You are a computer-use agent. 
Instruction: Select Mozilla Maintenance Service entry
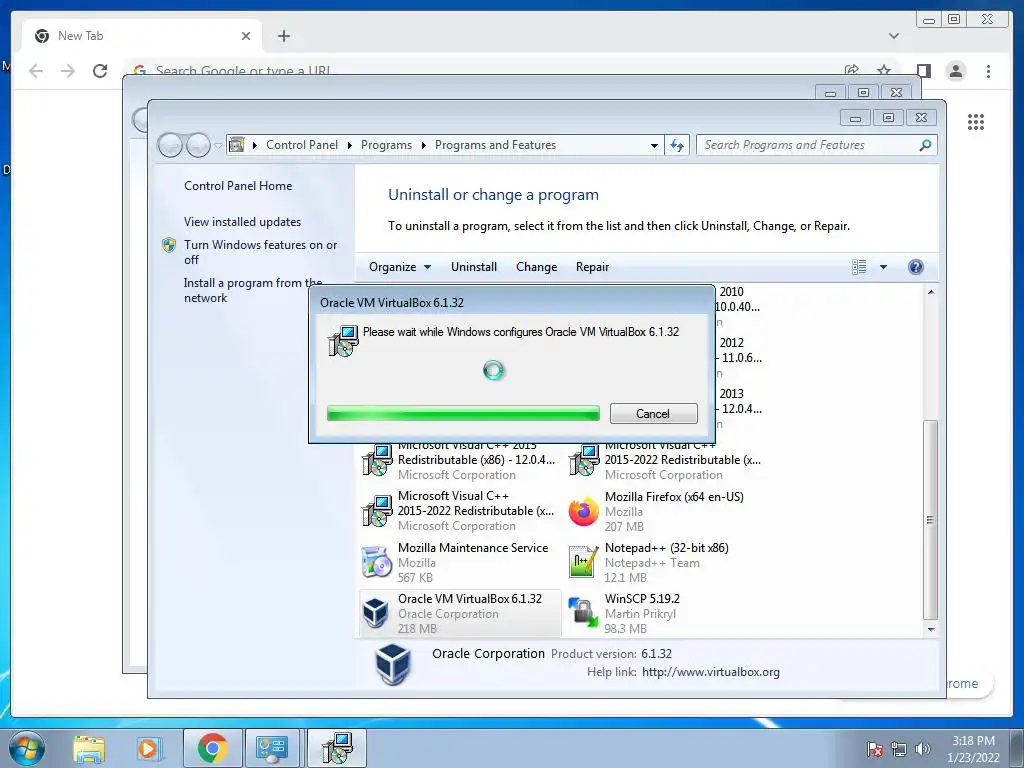tap(460, 562)
